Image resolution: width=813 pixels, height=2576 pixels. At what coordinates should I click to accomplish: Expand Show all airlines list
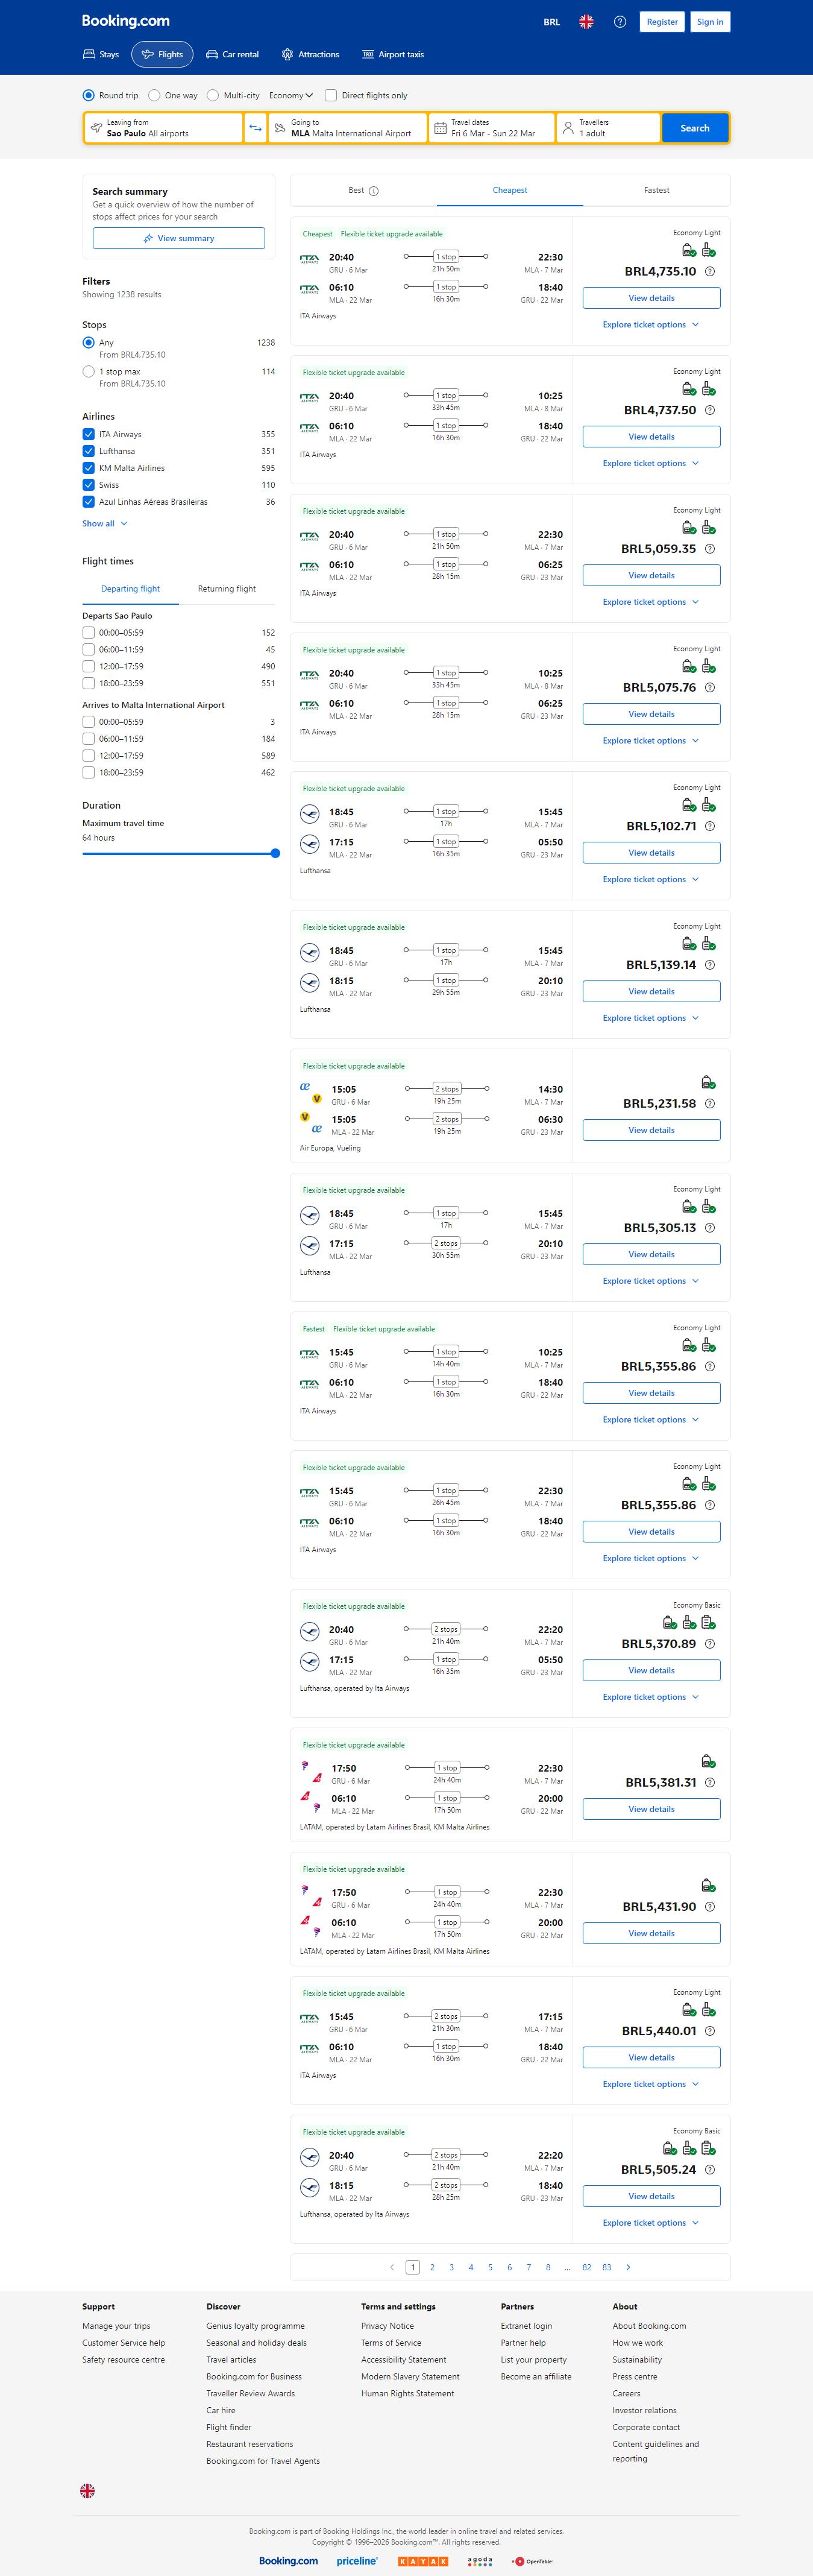[x=104, y=523]
